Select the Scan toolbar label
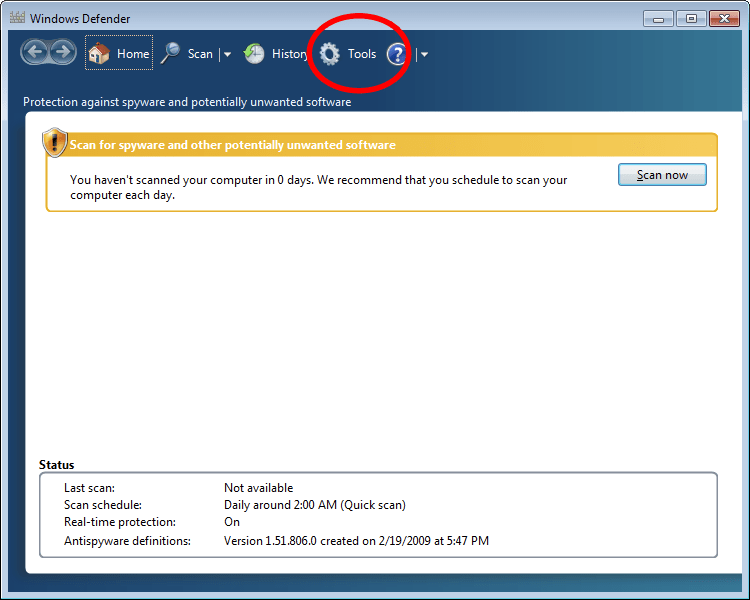The height and width of the screenshot is (600, 750). point(200,54)
